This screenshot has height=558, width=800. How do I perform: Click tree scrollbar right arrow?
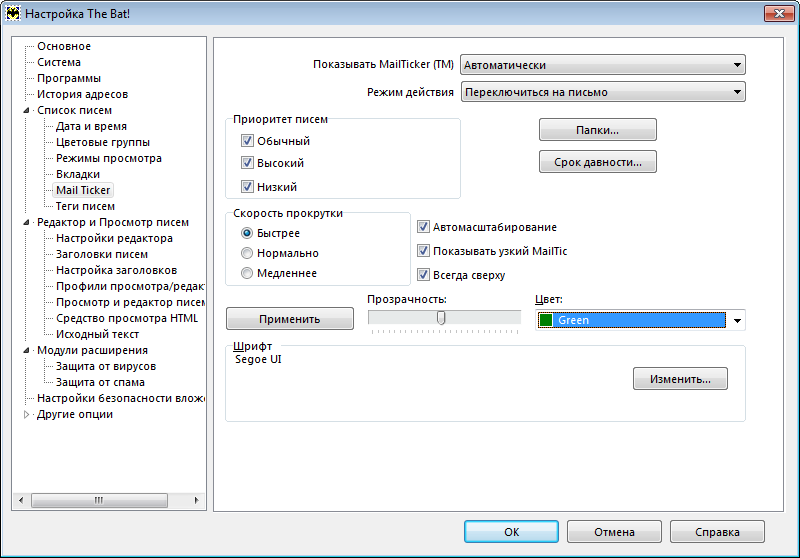(196, 500)
